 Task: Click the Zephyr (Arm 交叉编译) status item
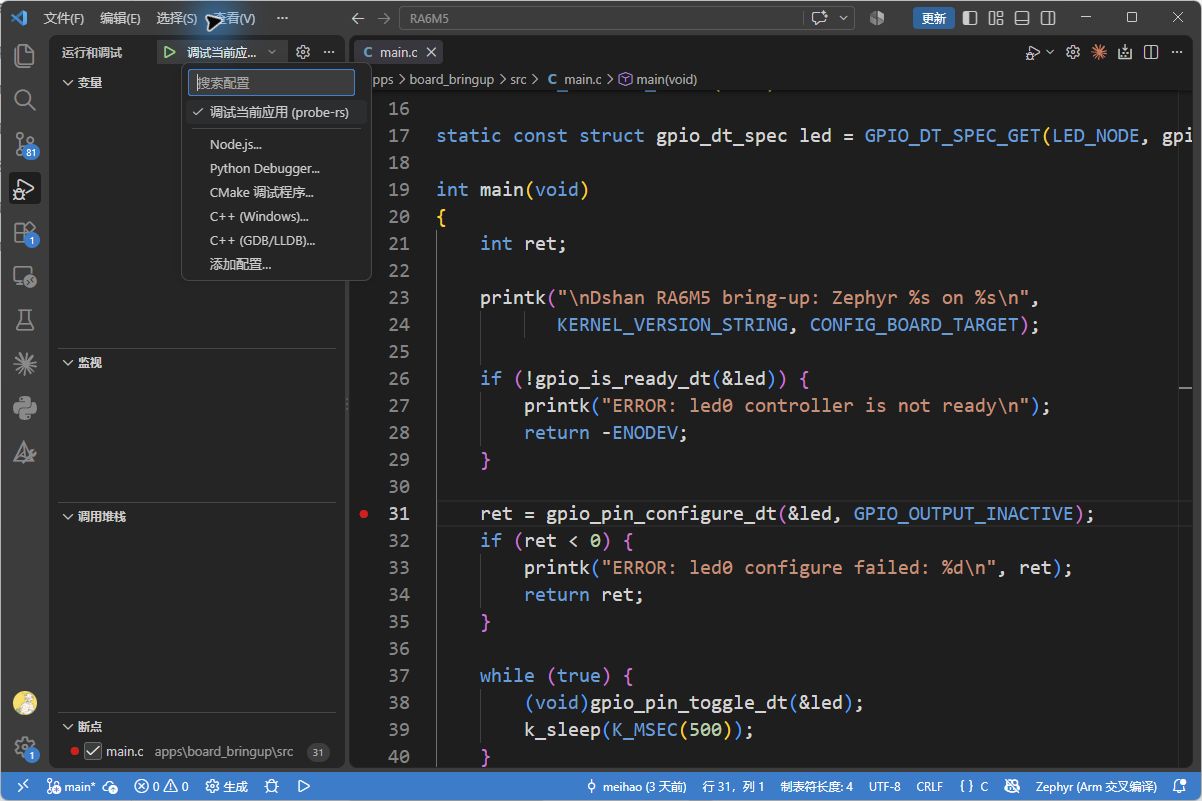click(x=1097, y=787)
